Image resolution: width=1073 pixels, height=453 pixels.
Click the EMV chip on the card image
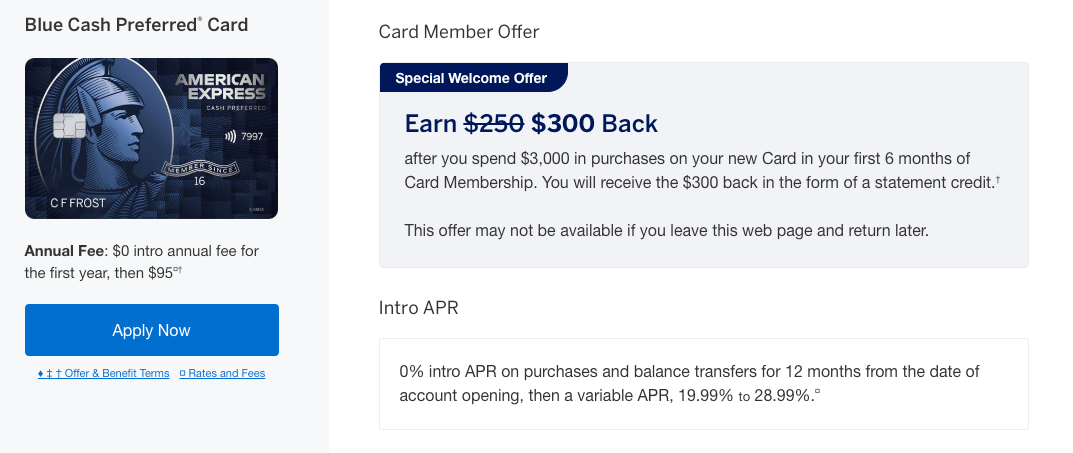coord(68,128)
